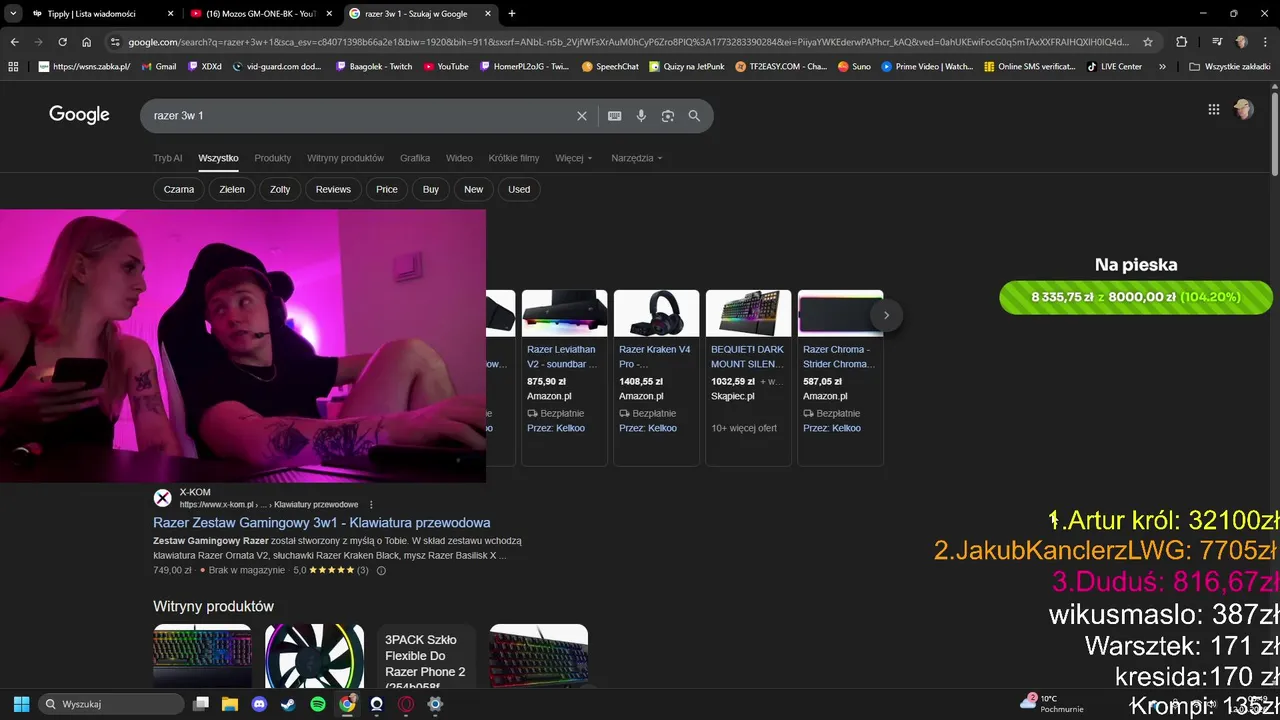This screenshot has height=720, width=1280.
Task: Open apps grid in bookmarks bar
Action: click(x=13, y=67)
